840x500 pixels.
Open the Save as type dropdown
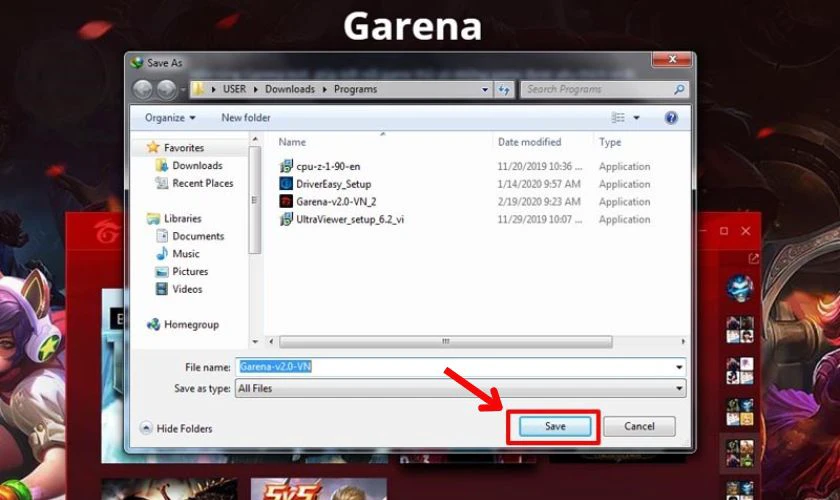(460, 389)
